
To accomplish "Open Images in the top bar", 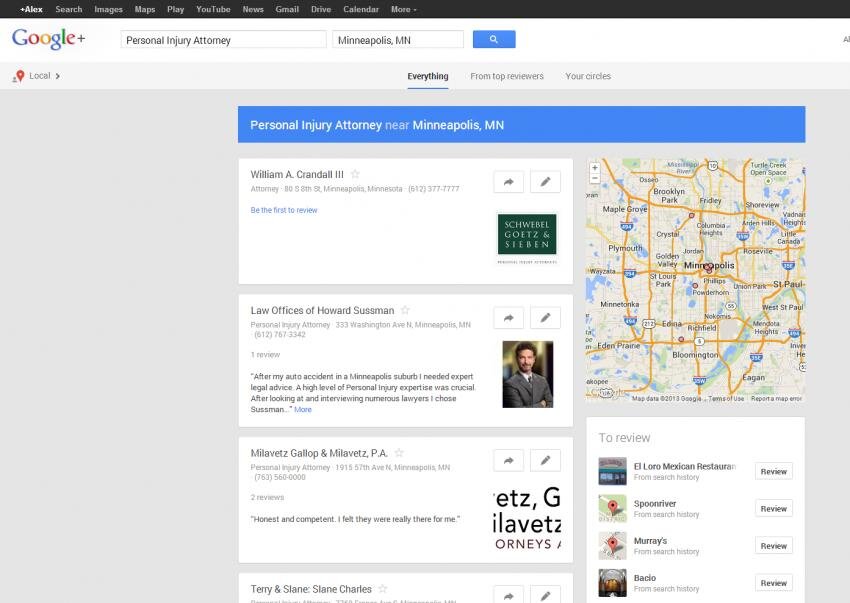I will pos(108,9).
